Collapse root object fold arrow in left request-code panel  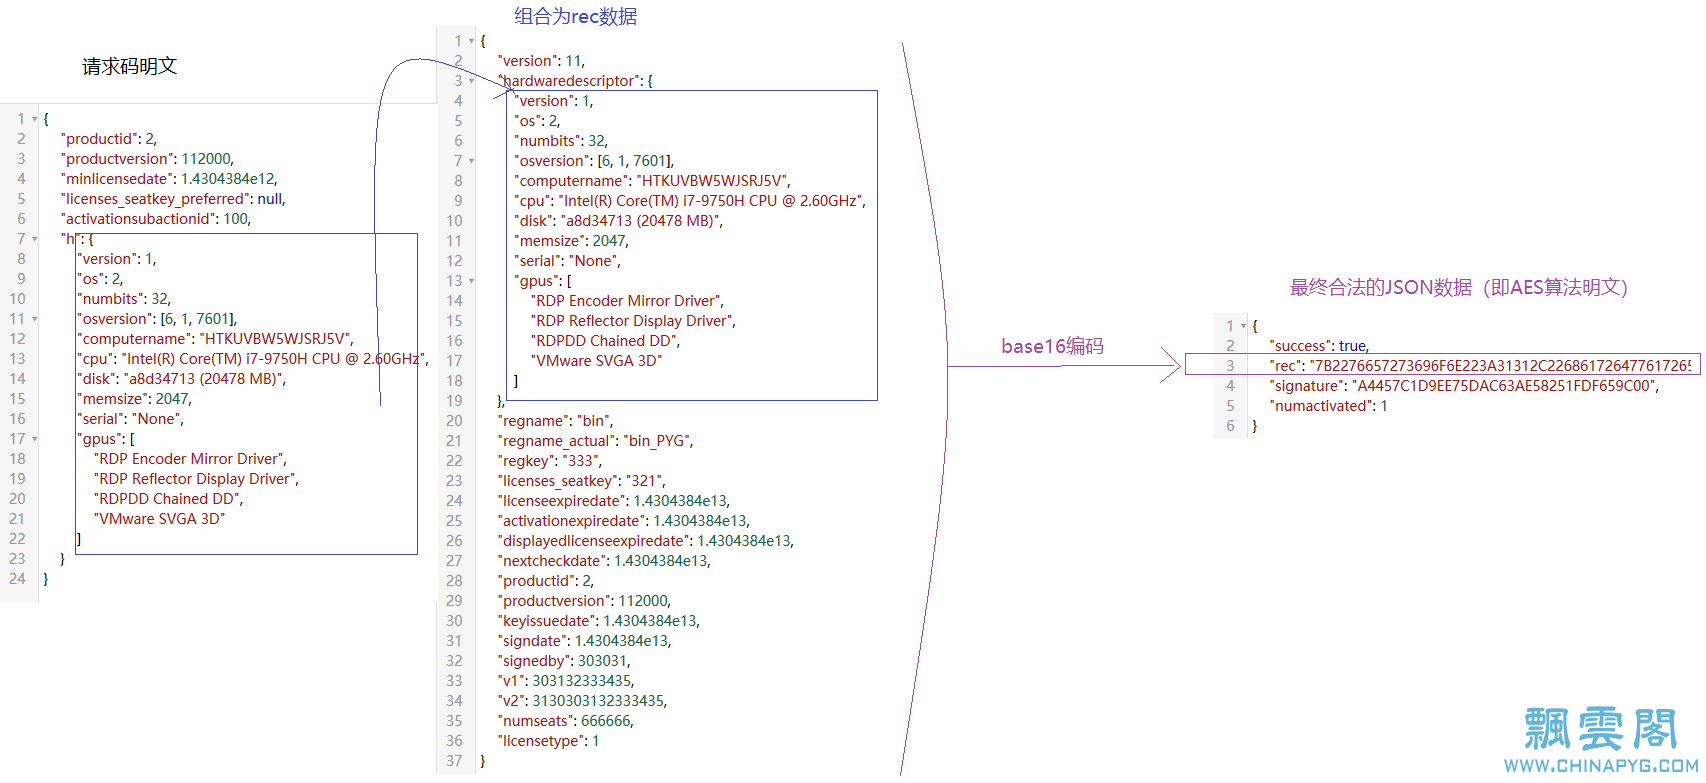pyautogui.click(x=34, y=119)
